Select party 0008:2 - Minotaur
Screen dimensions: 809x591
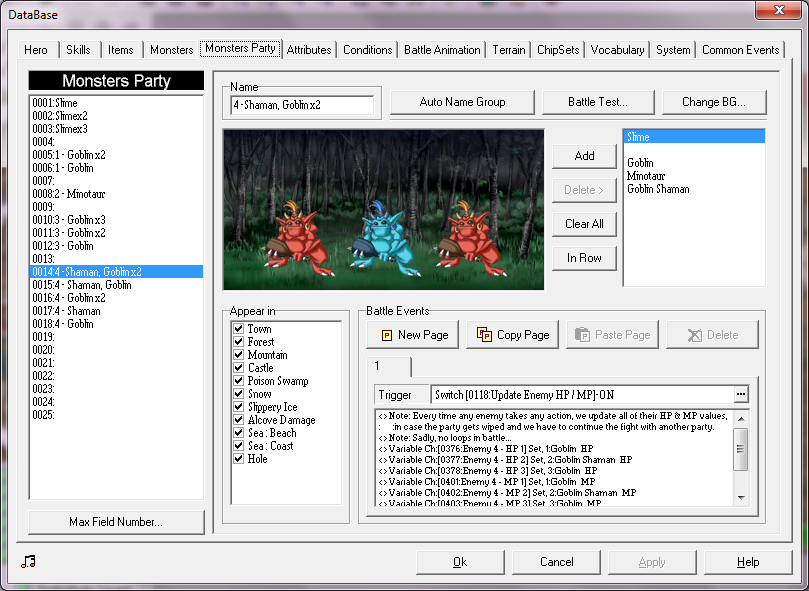pyautogui.click(x=116, y=194)
